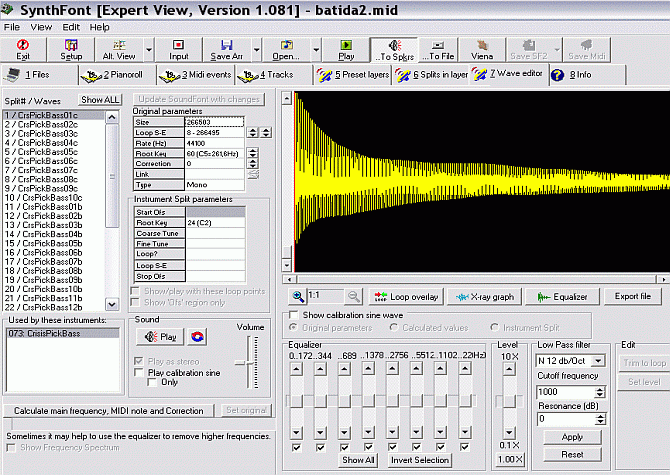Image resolution: width=670 pixels, height=475 pixels.
Task: Open the Help menu
Action: tap(99, 27)
